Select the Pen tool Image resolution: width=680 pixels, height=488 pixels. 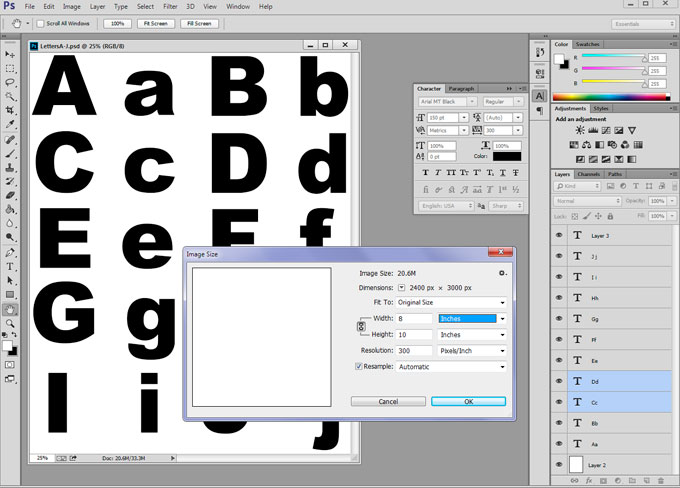10,252
